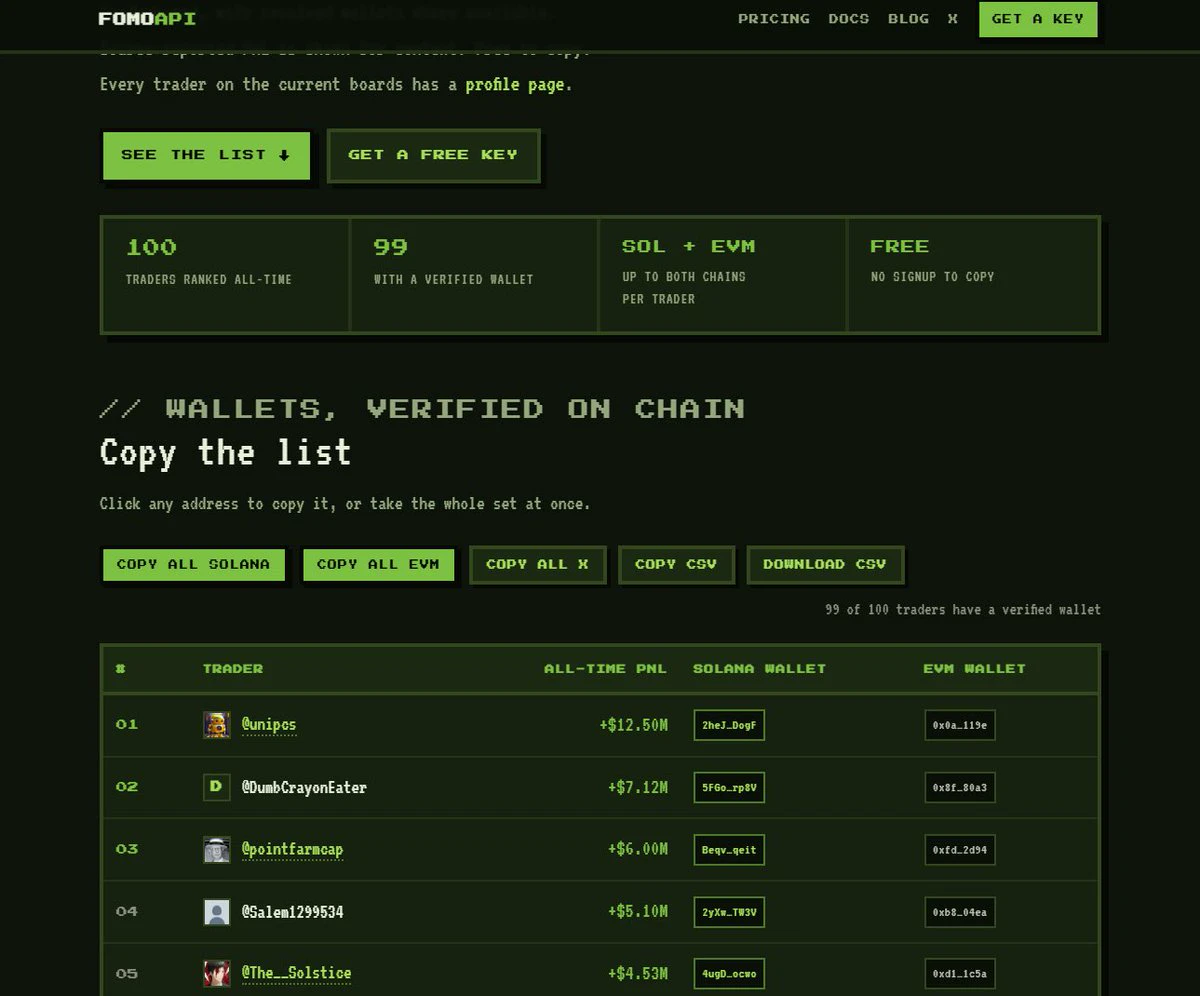
Task: Follow the profile page link
Action: [x=514, y=85]
